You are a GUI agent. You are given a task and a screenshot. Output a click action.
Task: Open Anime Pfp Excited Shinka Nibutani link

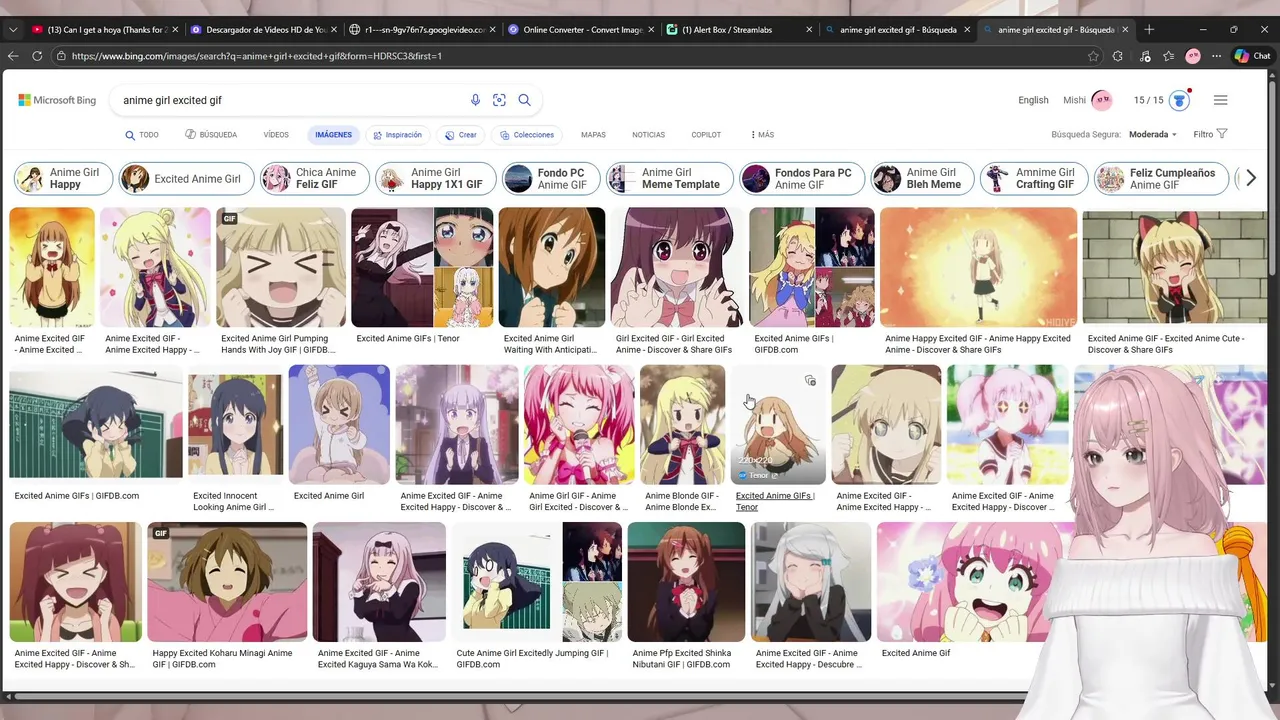tap(682, 659)
